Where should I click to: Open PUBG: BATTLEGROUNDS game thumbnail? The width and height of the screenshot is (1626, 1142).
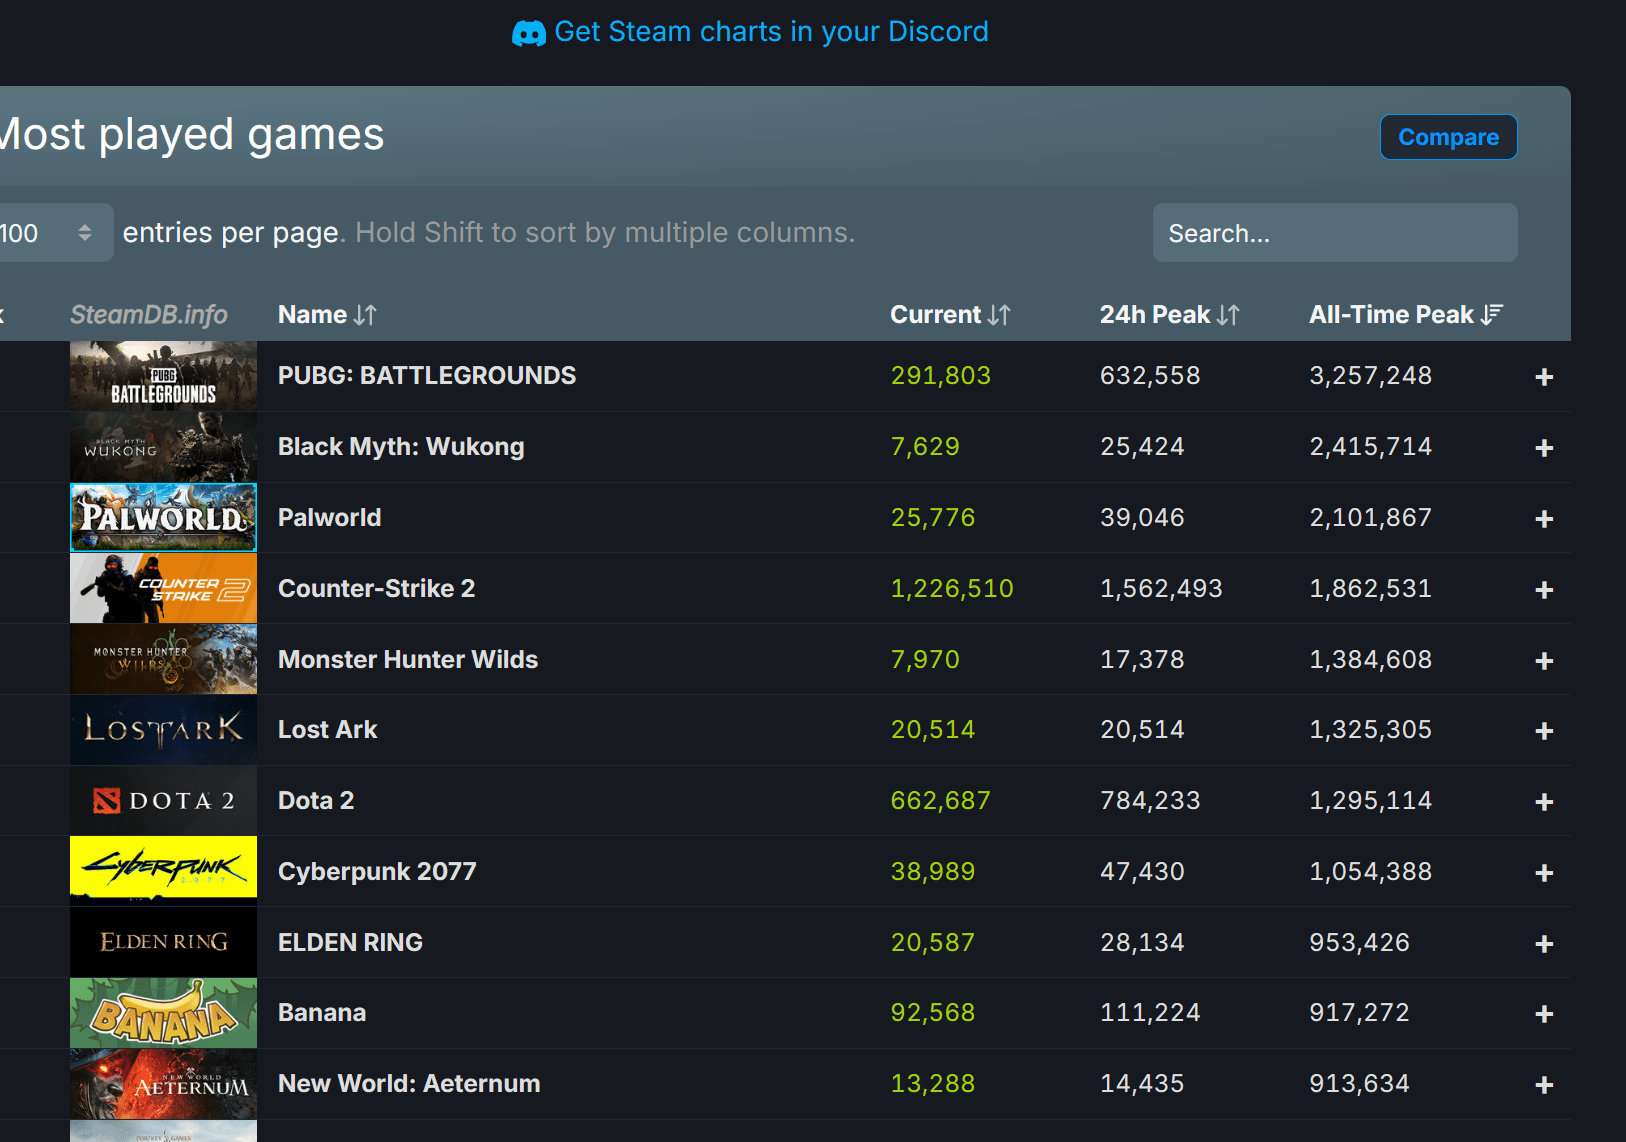click(x=163, y=376)
